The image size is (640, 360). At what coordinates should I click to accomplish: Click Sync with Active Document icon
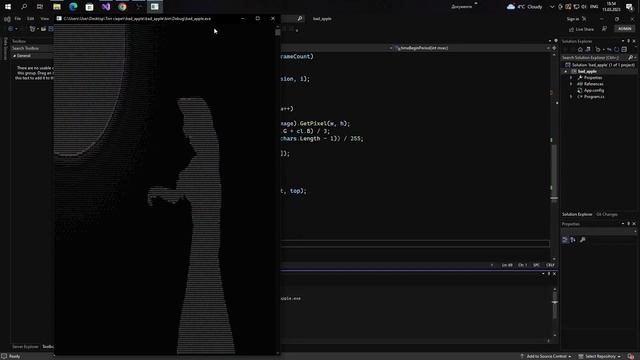click(609, 50)
